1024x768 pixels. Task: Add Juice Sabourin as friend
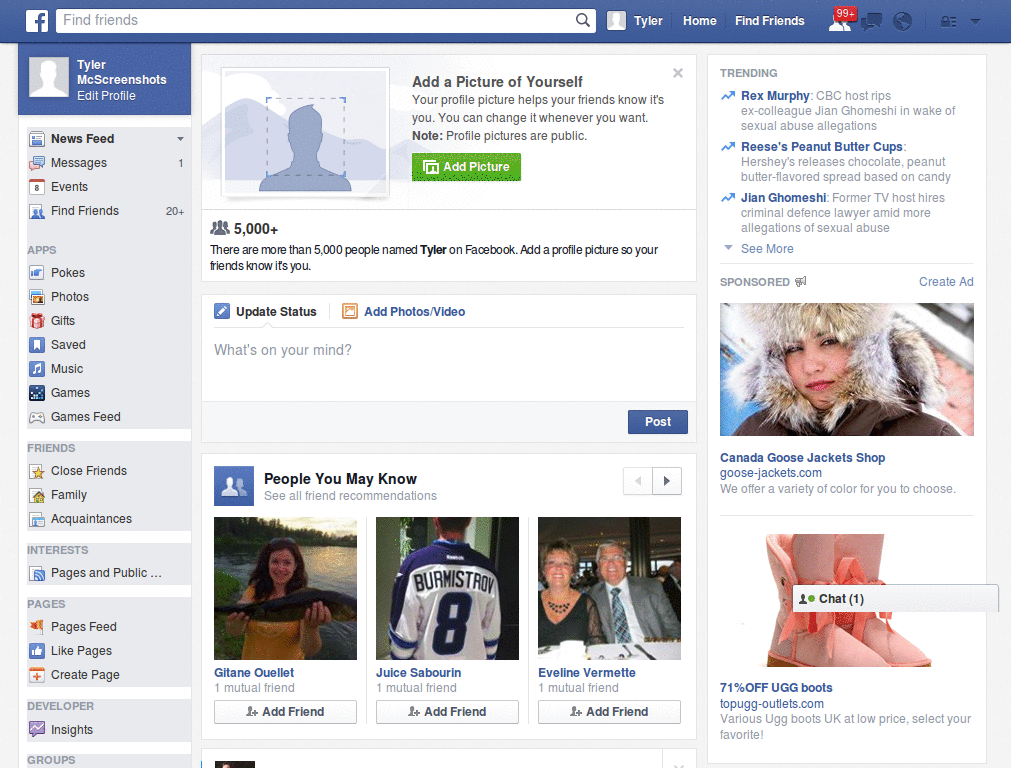pyautogui.click(x=447, y=712)
